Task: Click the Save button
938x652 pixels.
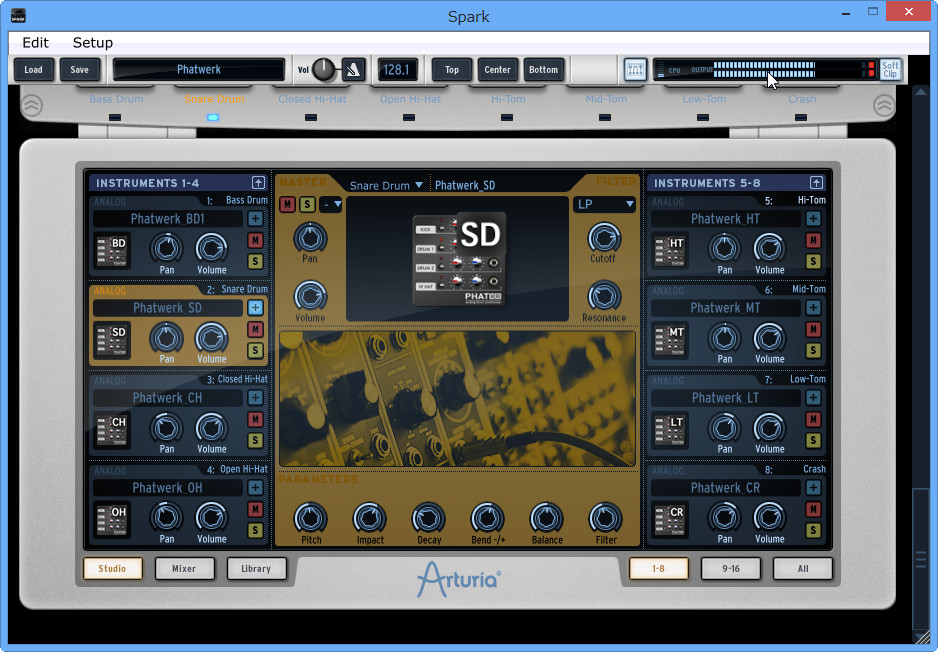Action: (80, 70)
